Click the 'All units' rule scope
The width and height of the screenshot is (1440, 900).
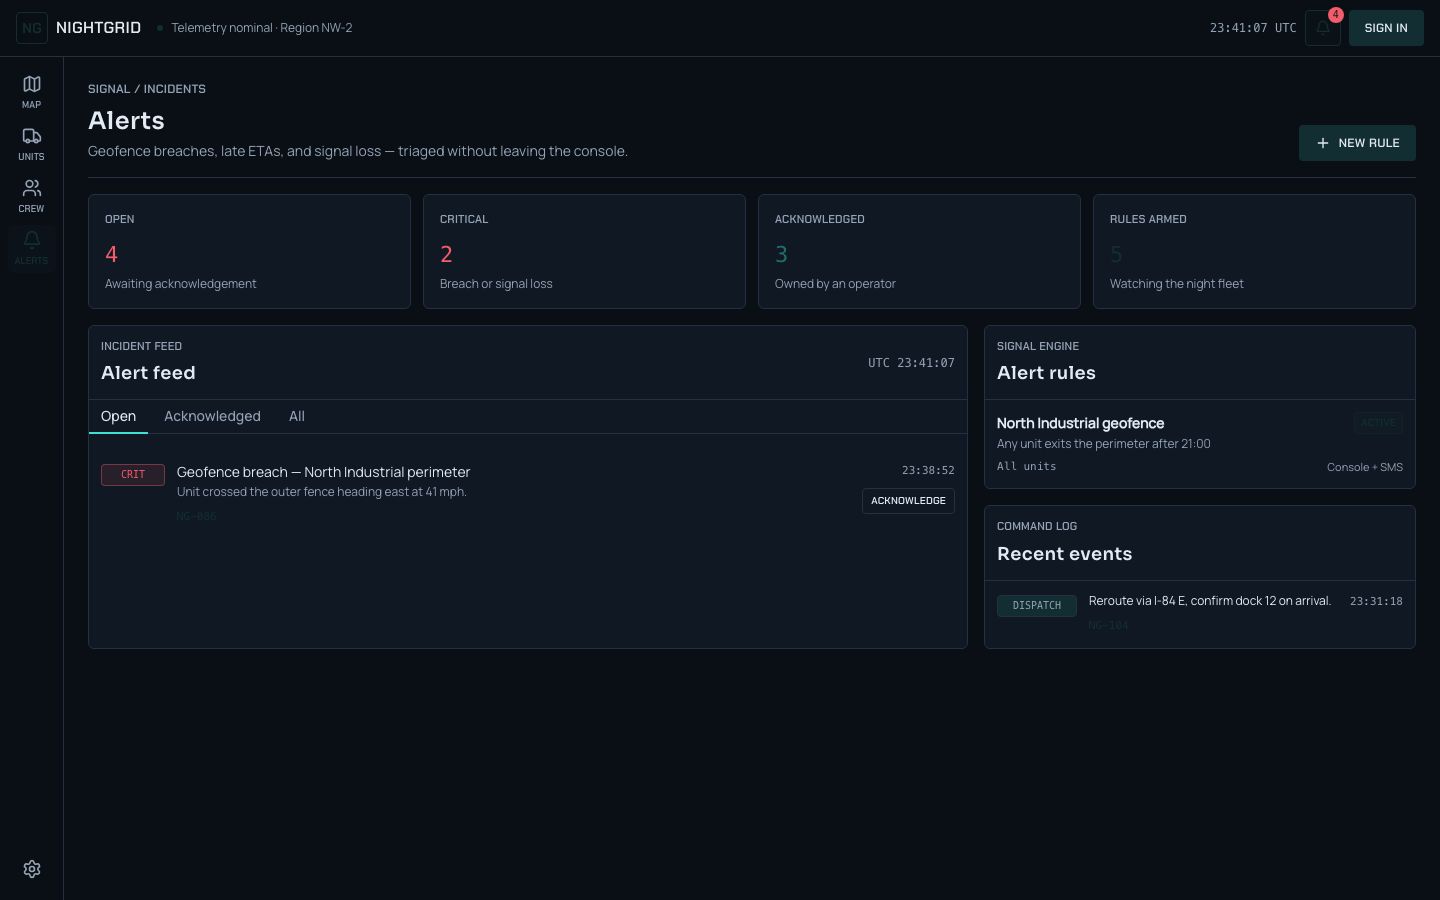(1026, 466)
